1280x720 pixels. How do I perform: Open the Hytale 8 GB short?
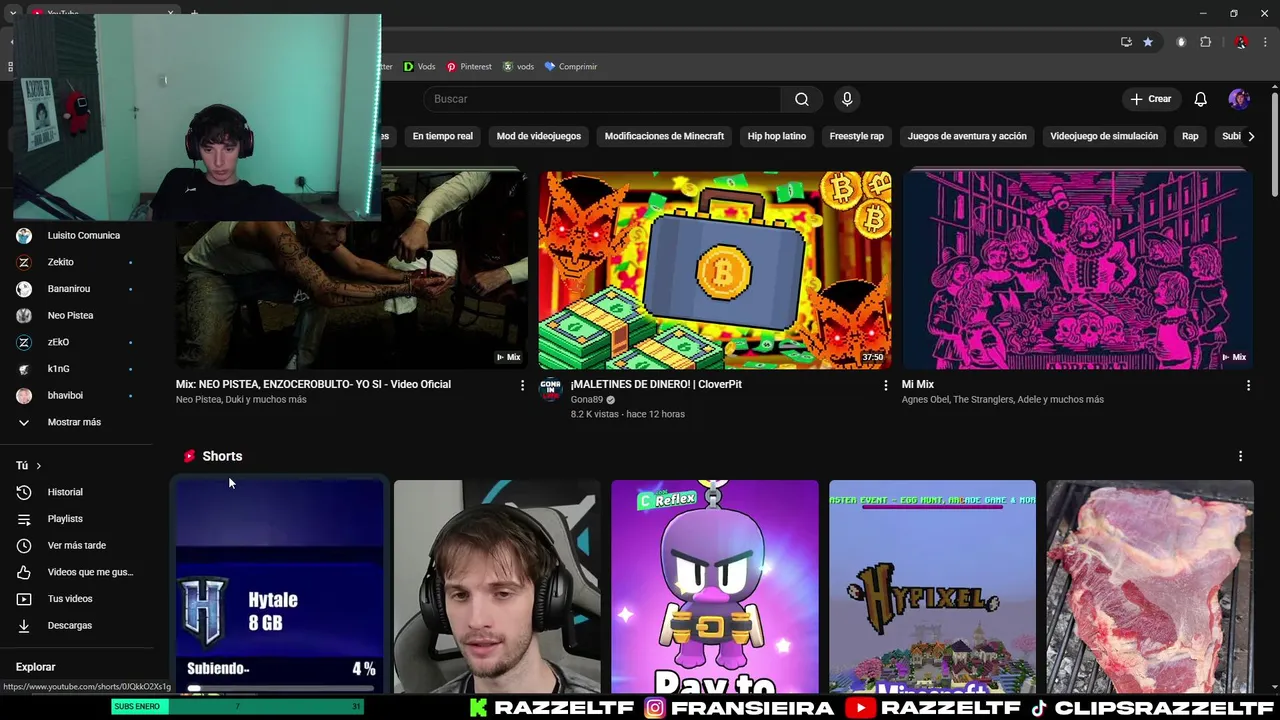coord(280,586)
